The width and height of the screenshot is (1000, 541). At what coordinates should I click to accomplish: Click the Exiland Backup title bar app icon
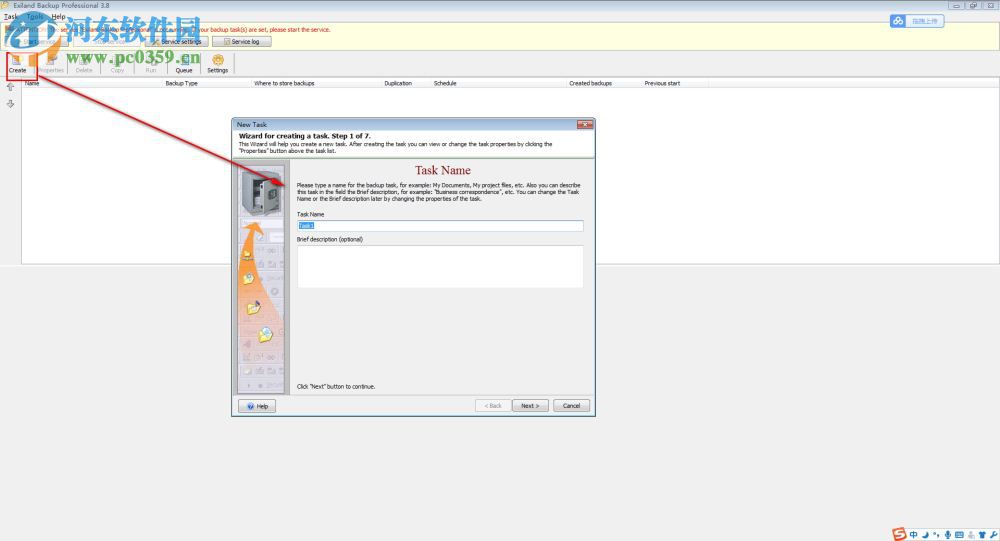pyautogui.click(x=5, y=5)
